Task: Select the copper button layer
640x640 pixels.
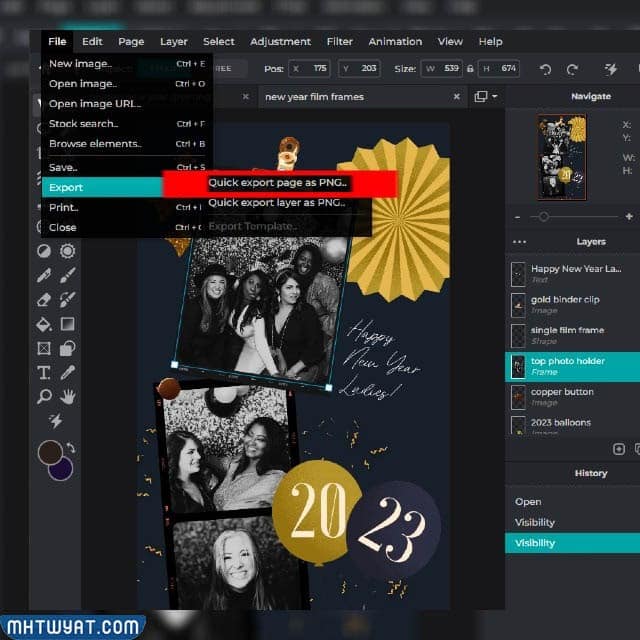Action: coord(572,397)
